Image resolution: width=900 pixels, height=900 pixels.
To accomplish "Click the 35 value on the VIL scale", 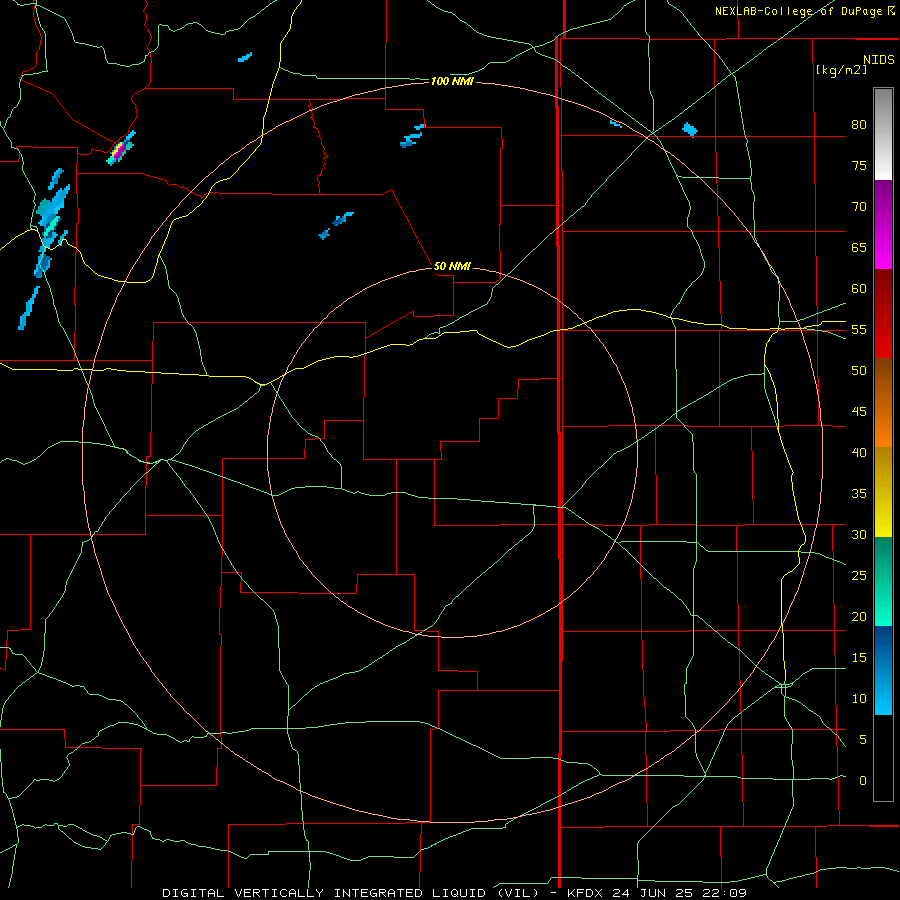I will (x=859, y=494).
